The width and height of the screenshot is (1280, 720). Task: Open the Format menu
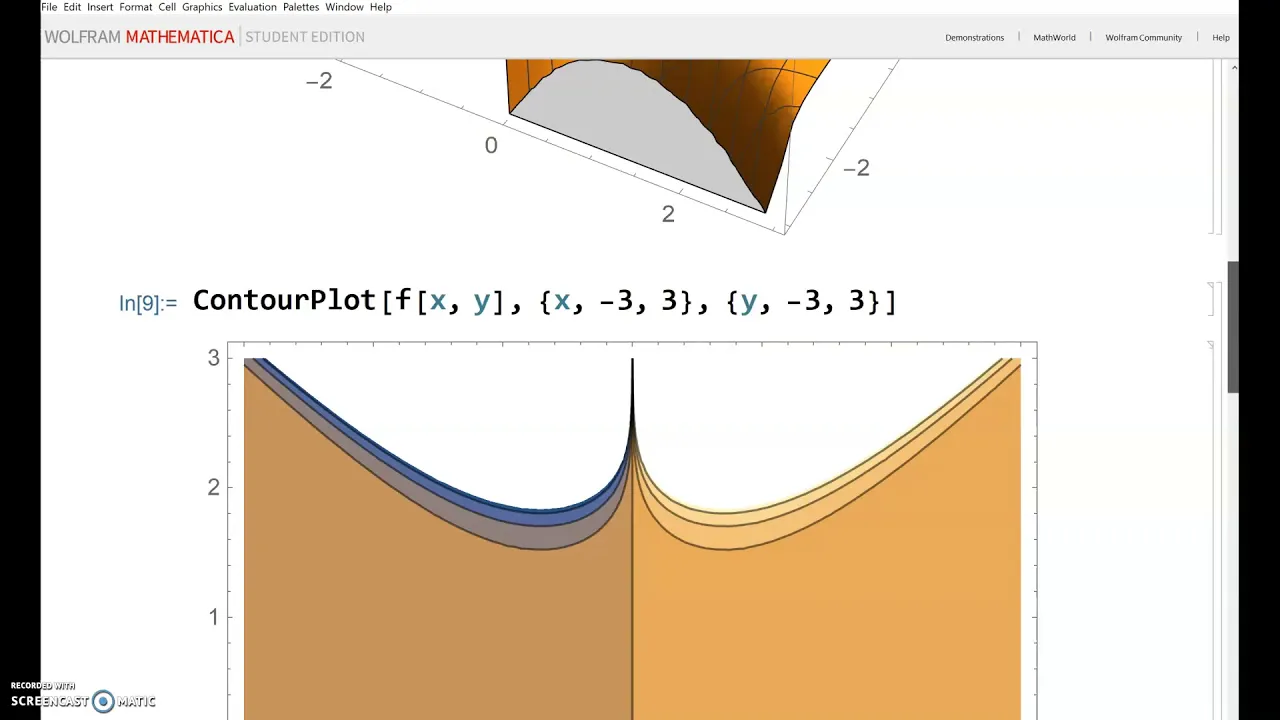pos(136,7)
